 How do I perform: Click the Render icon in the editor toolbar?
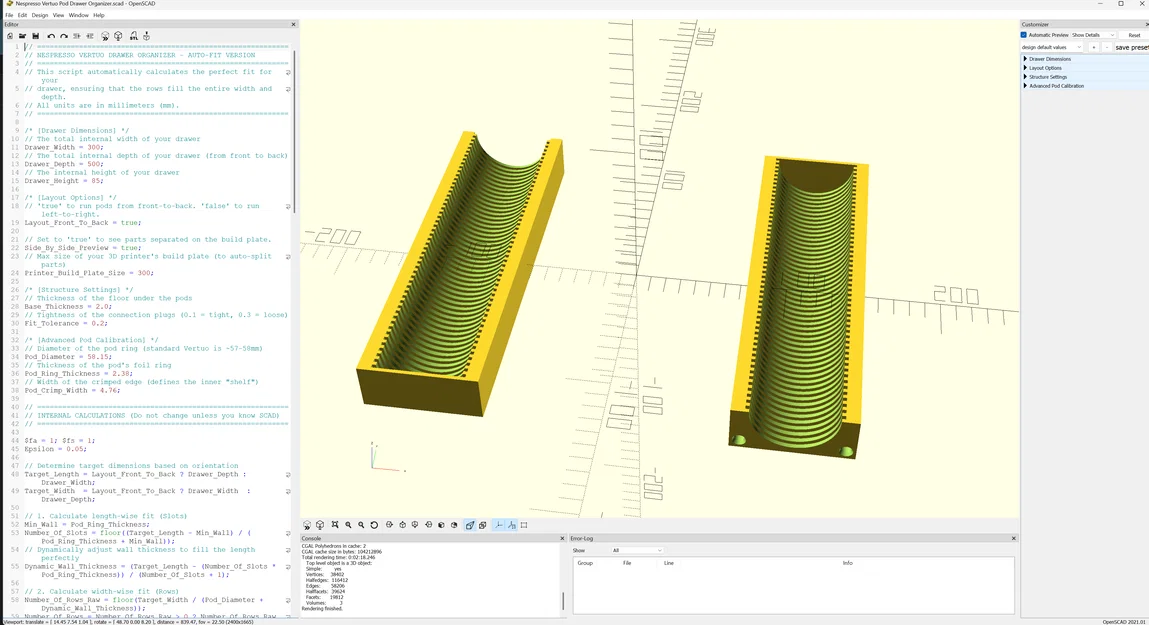pos(118,36)
